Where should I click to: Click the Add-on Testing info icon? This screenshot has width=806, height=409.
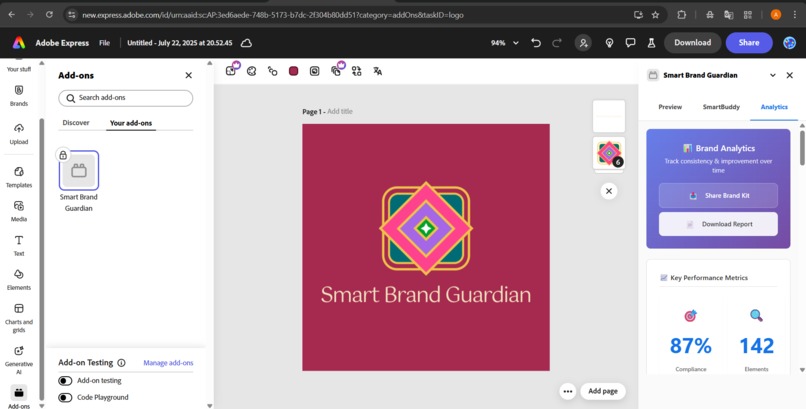click(121, 363)
